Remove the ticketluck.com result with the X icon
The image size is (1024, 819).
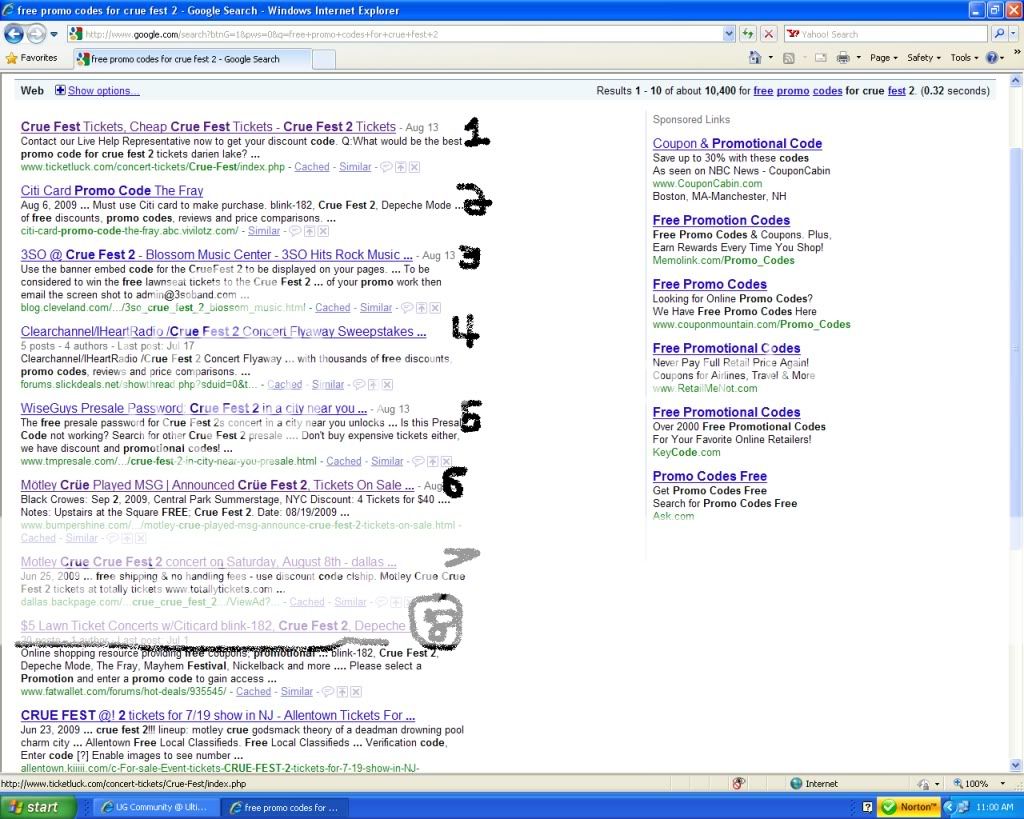(x=414, y=167)
